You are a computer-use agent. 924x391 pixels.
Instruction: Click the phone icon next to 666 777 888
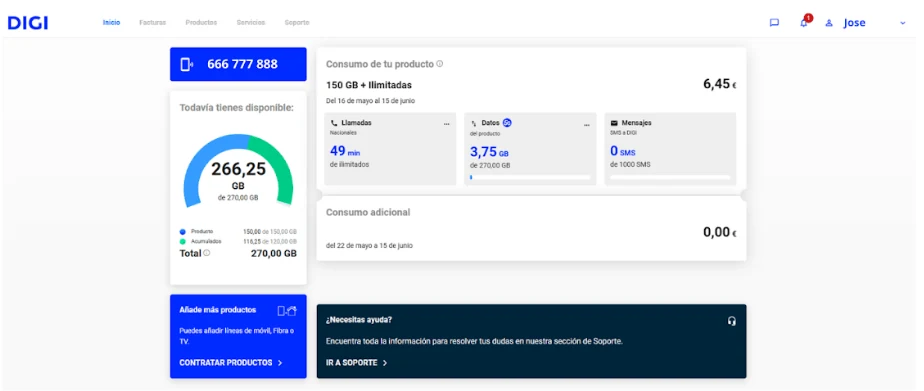[186, 64]
